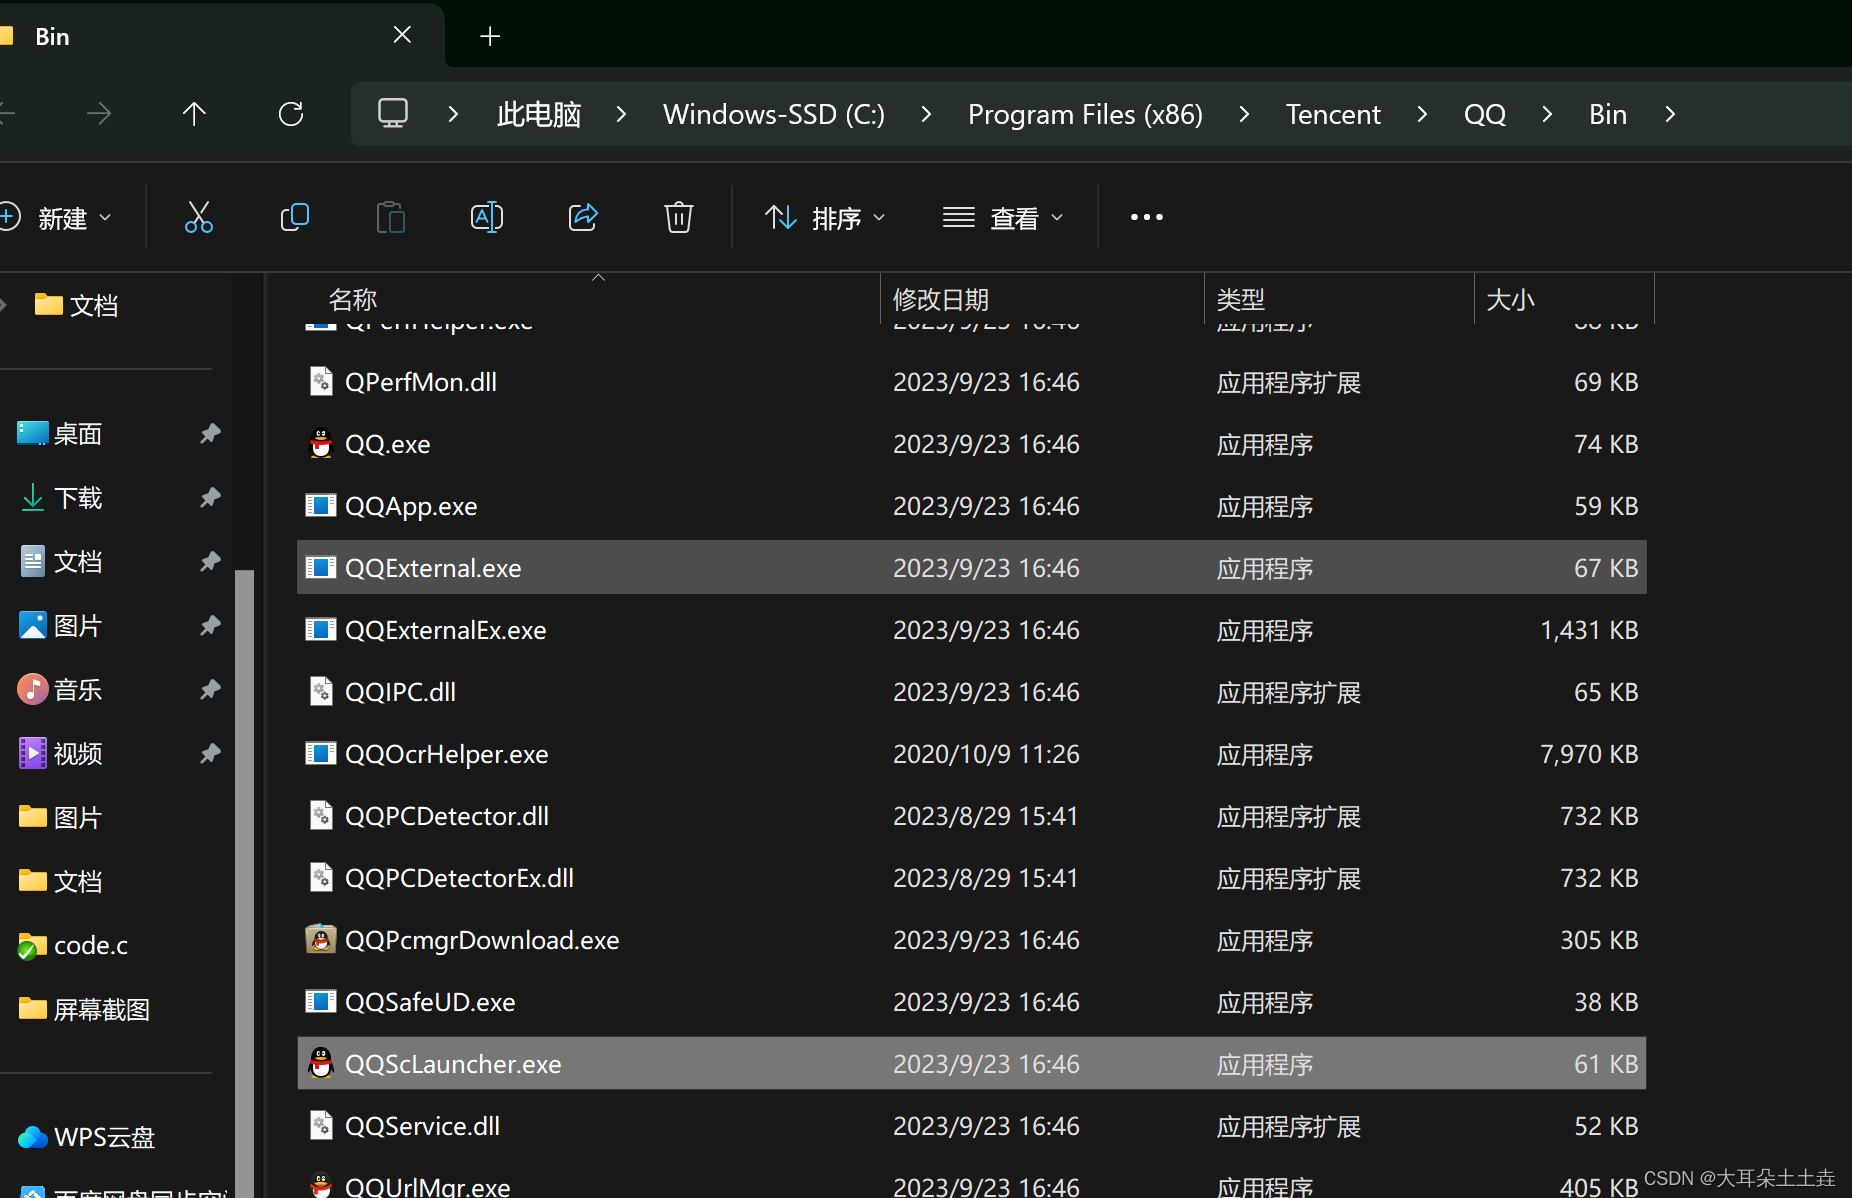Viewport: 1852px width, 1198px height.
Task: Click the Refresh icon
Action: tap(291, 114)
